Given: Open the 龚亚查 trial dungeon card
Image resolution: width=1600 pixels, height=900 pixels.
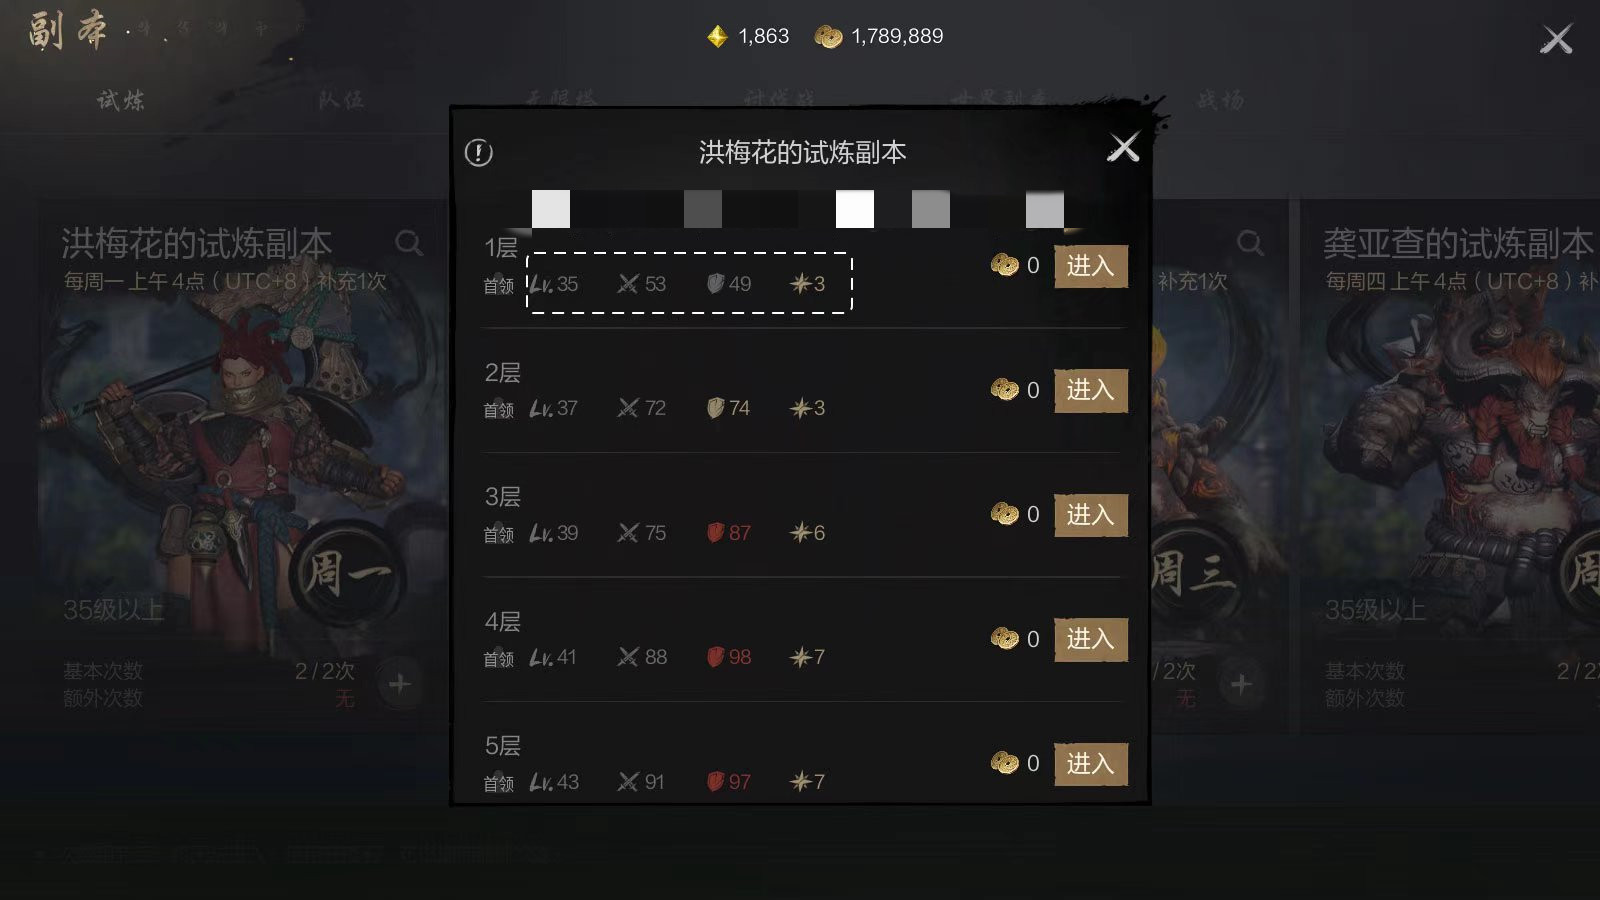Looking at the screenshot, I should pyautogui.click(x=1450, y=465).
